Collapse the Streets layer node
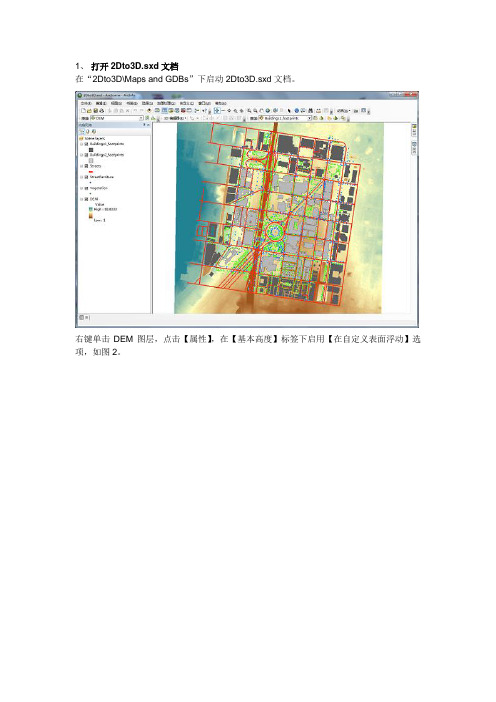This screenshot has height=702, width=496. [x=81, y=166]
